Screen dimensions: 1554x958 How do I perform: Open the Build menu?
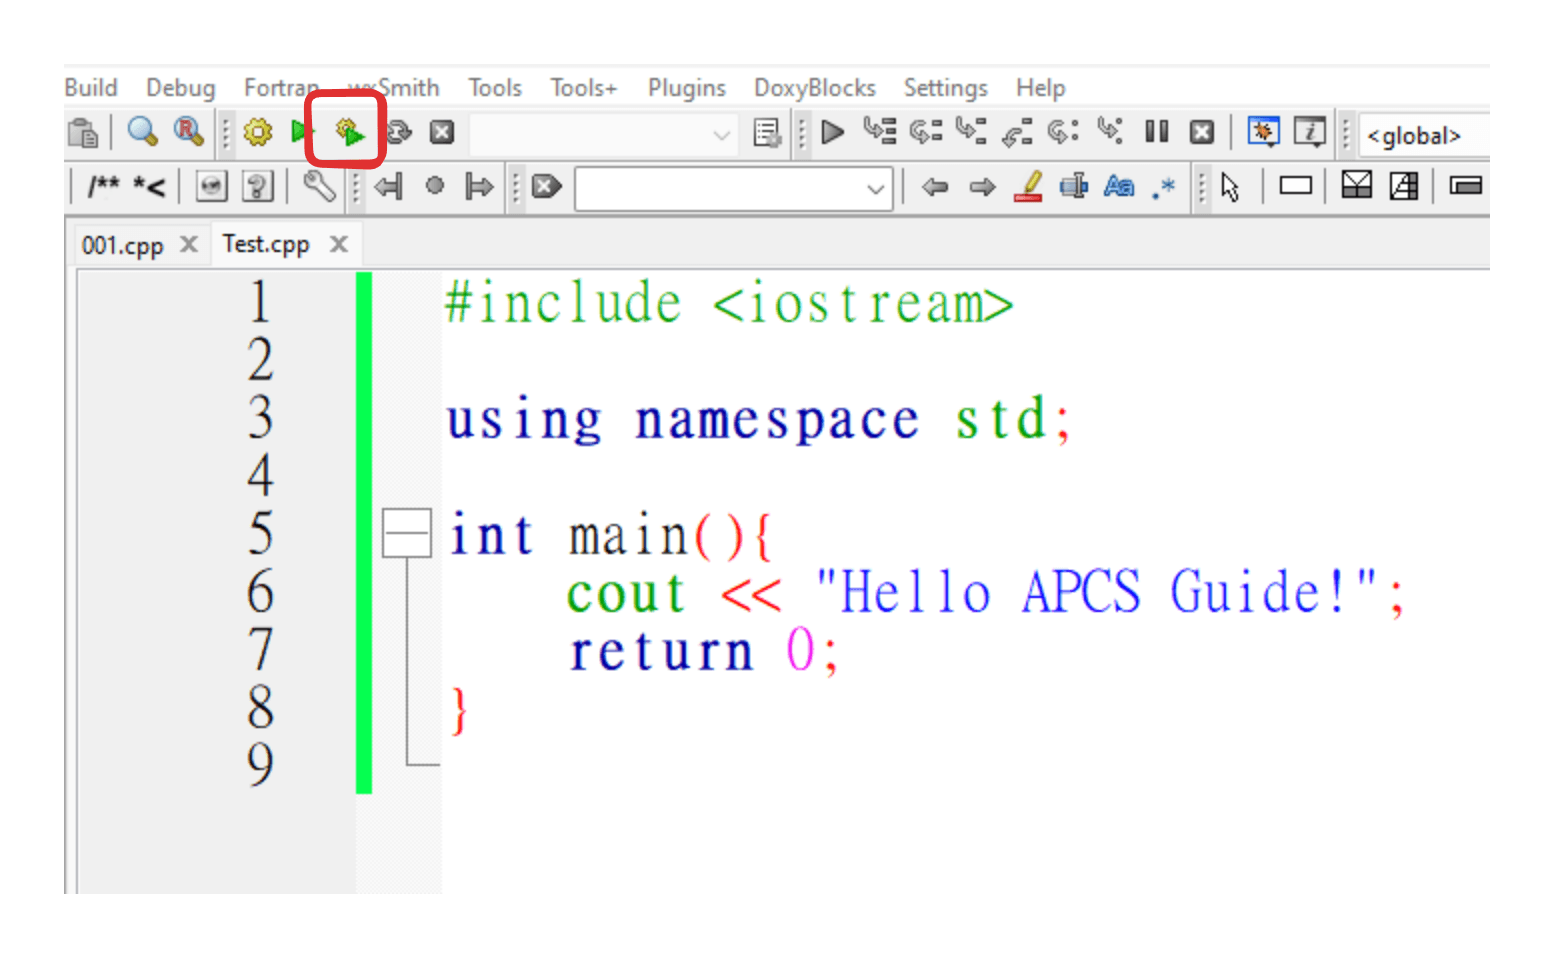[x=91, y=88]
